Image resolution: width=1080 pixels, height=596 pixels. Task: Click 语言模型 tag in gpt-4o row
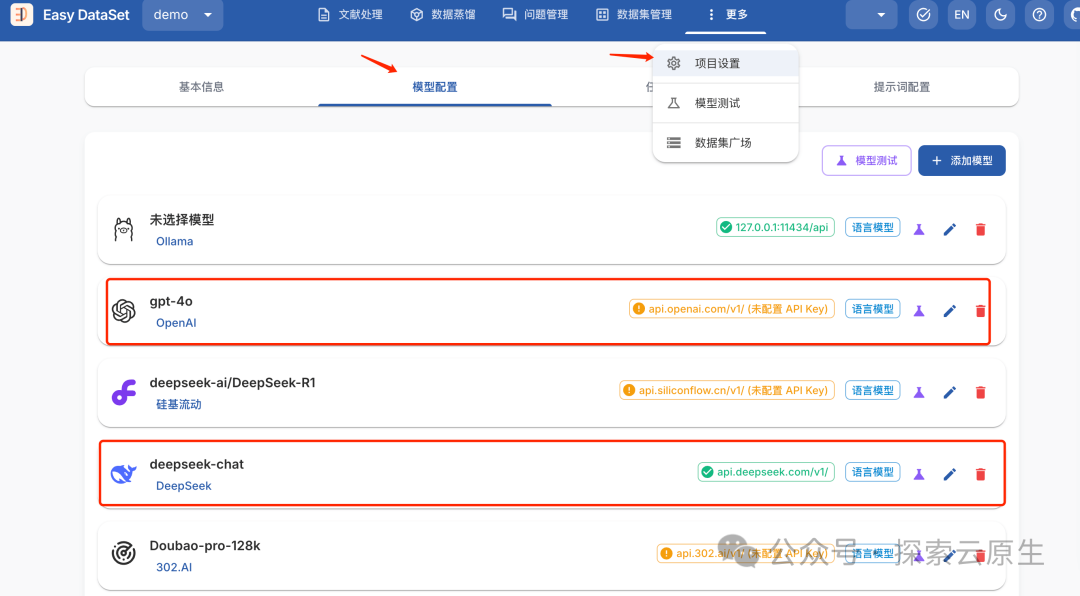(x=873, y=309)
